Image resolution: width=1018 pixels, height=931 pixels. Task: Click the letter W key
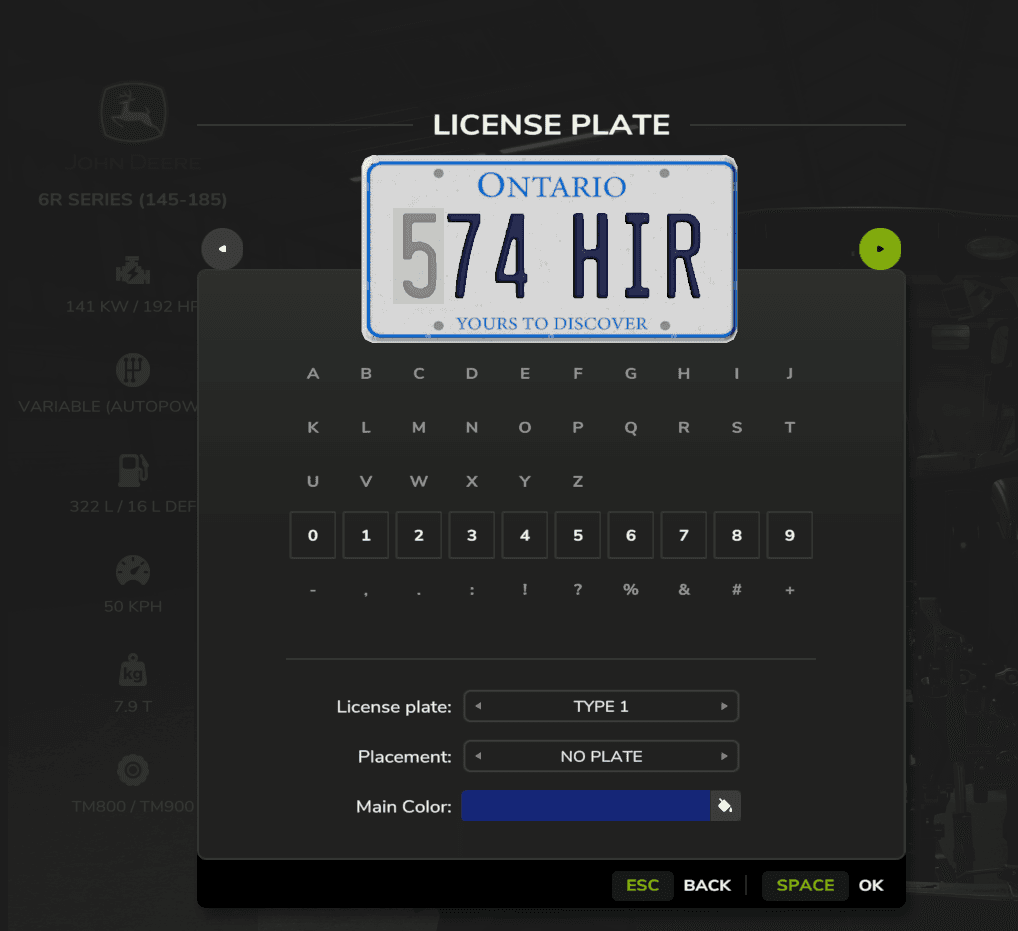click(419, 481)
